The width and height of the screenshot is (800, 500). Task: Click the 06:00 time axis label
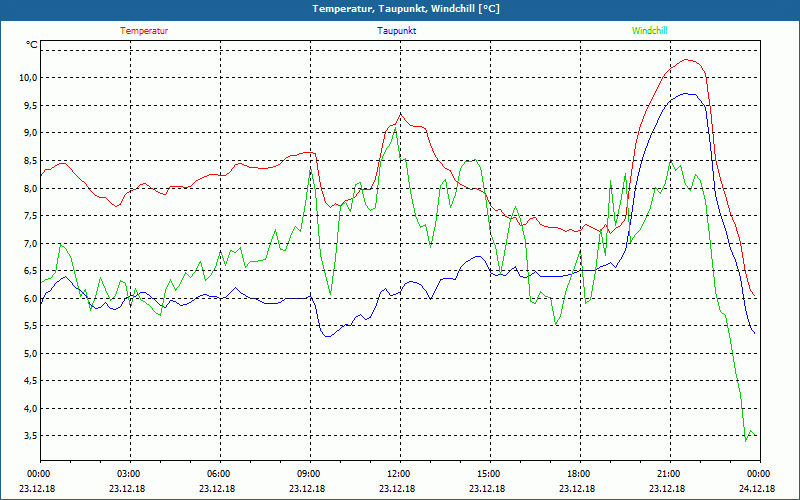pyautogui.click(x=218, y=474)
